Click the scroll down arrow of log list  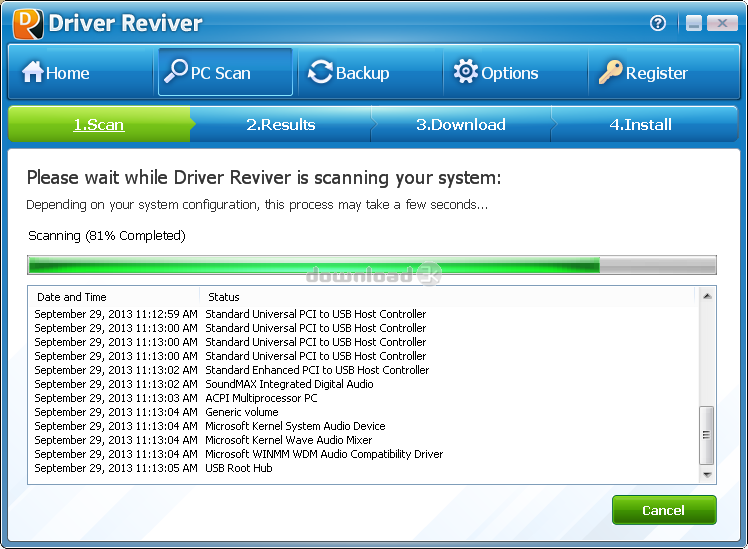pos(707,475)
